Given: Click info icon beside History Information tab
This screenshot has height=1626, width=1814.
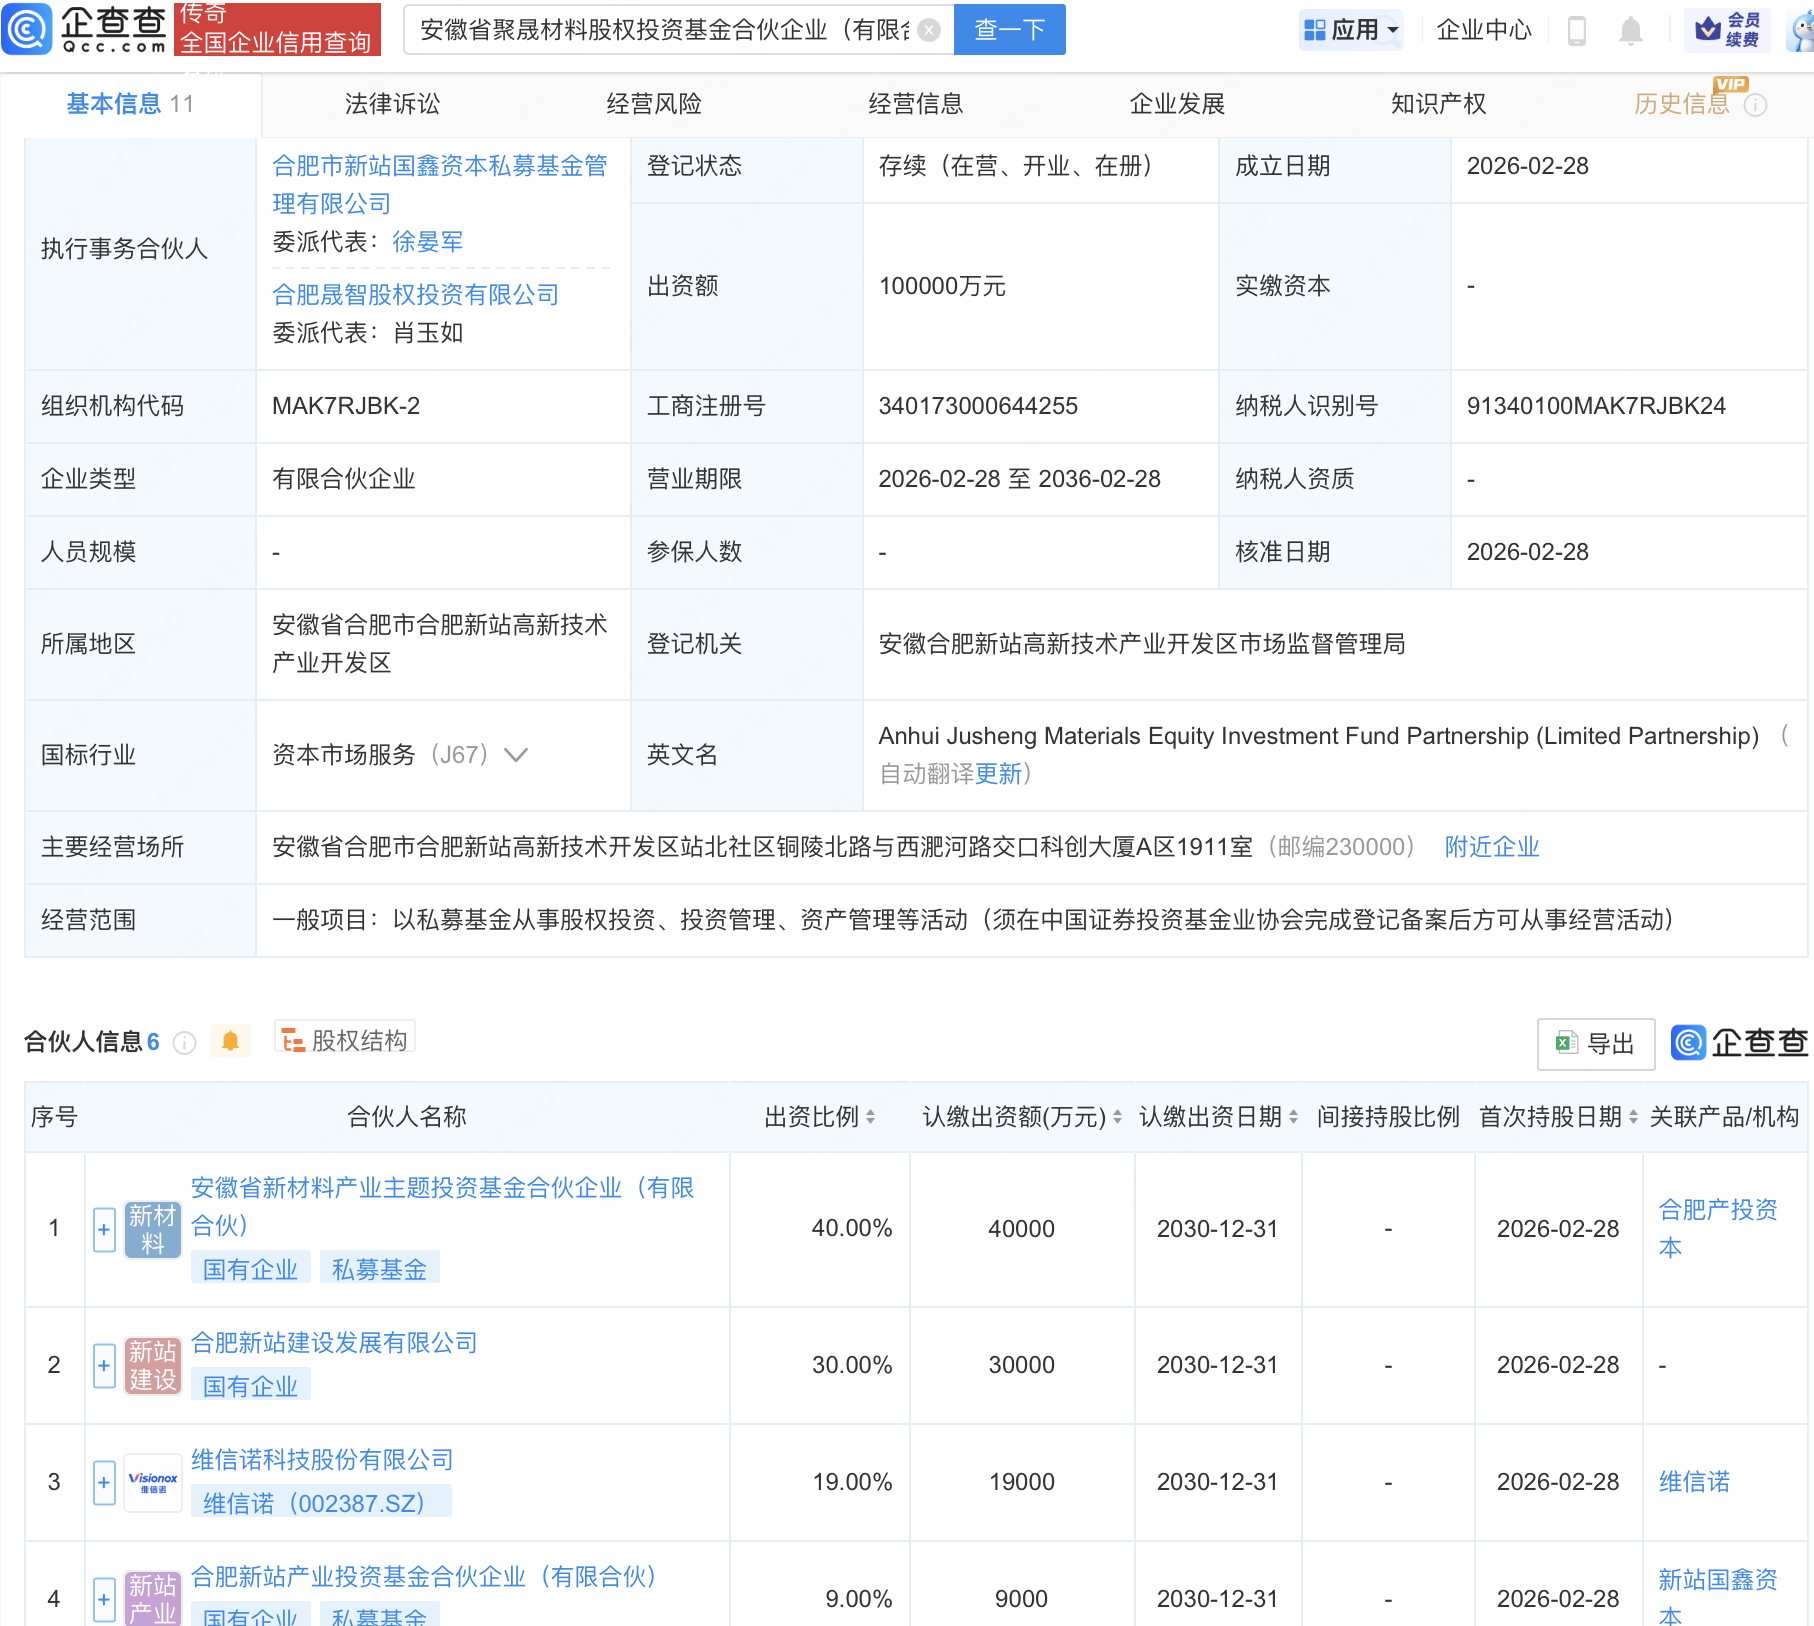Looking at the screenshot, I should click(1756, 105).
